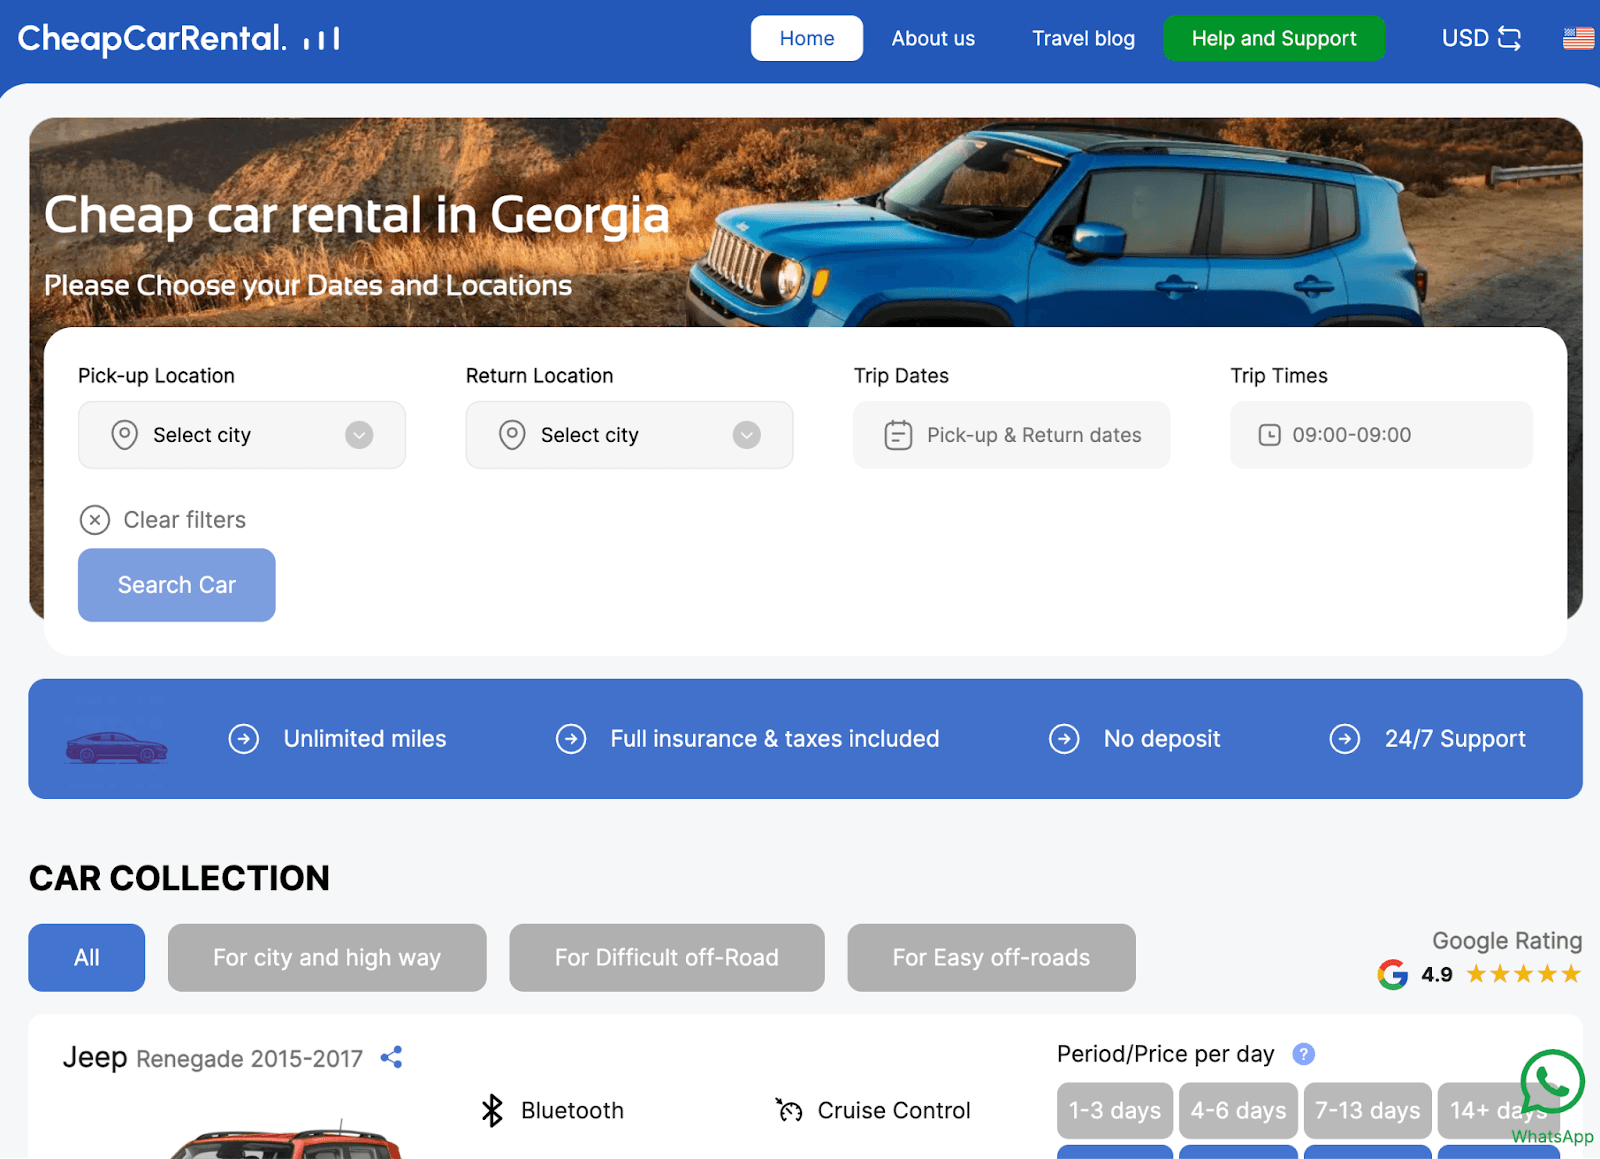The height and width of the screenshot is (1159, 1600).
Task: Filter cars for city and high way
Action: pyautogui.click(x=327, y=958)
